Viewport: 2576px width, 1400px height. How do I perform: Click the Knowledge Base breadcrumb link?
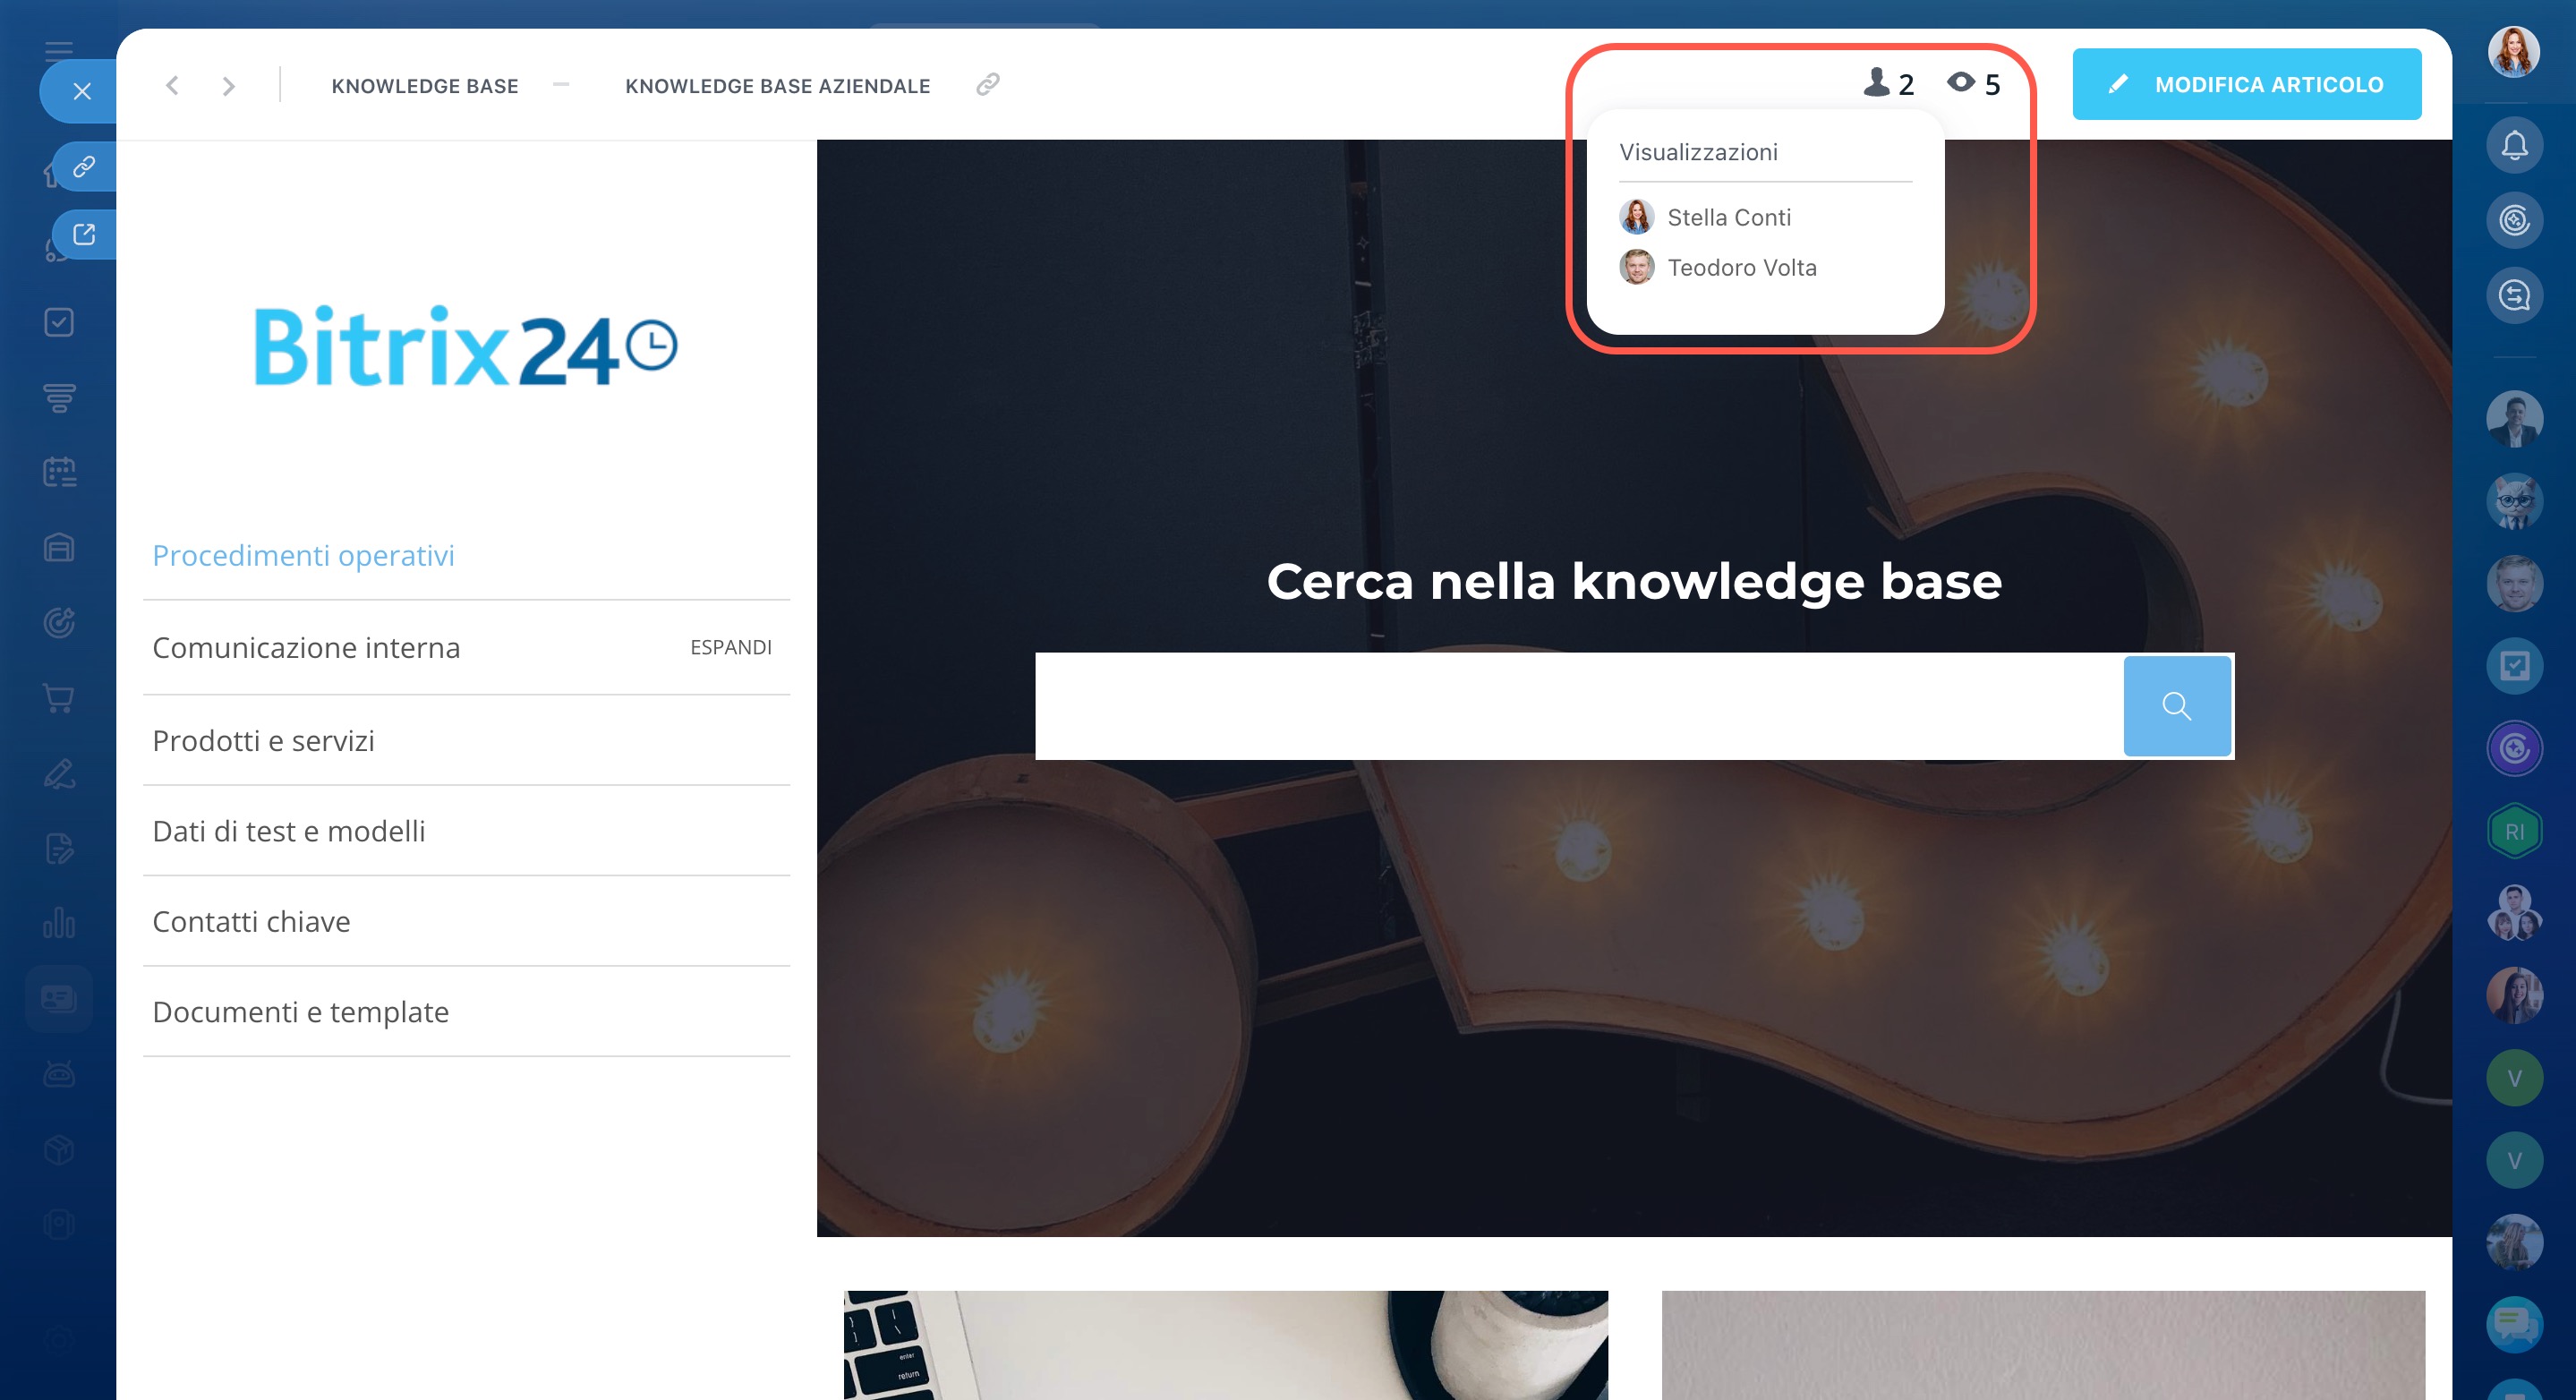(424, 86)
